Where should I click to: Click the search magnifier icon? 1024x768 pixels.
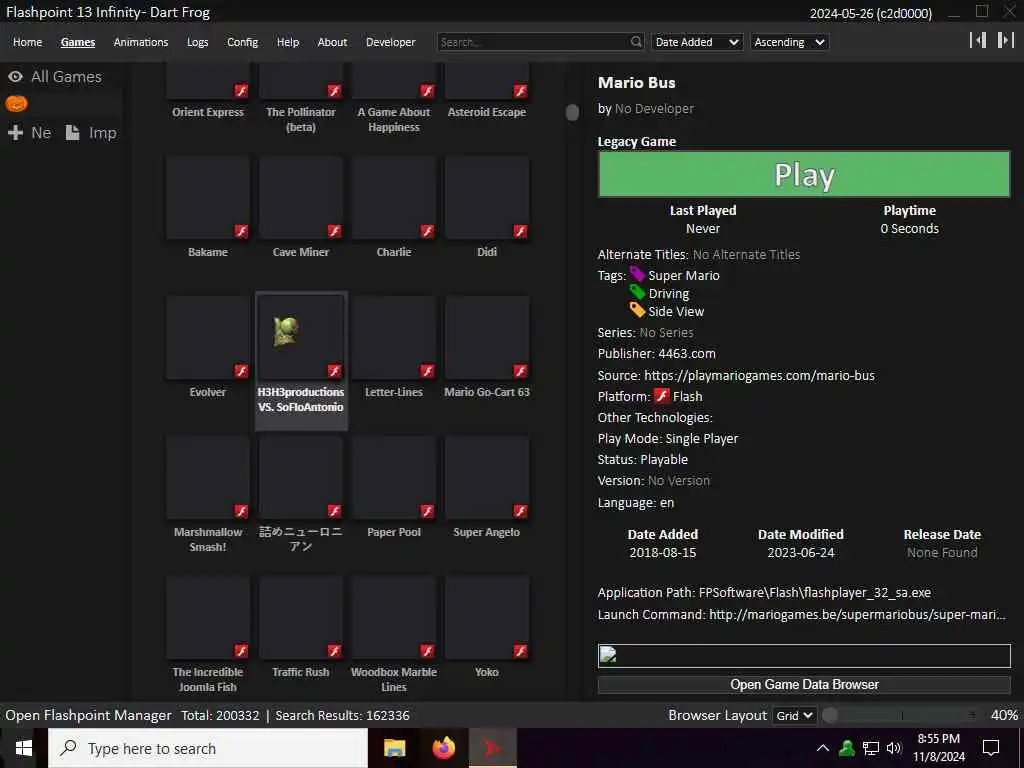tap(636, 42)
